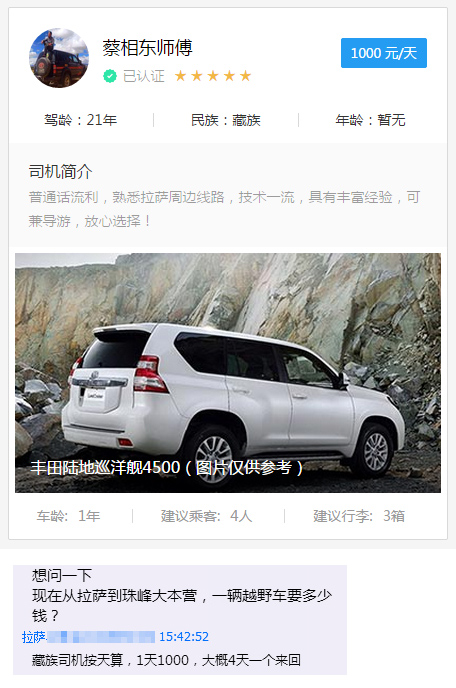Click the driver's round avatar photo

coord(59,58)
